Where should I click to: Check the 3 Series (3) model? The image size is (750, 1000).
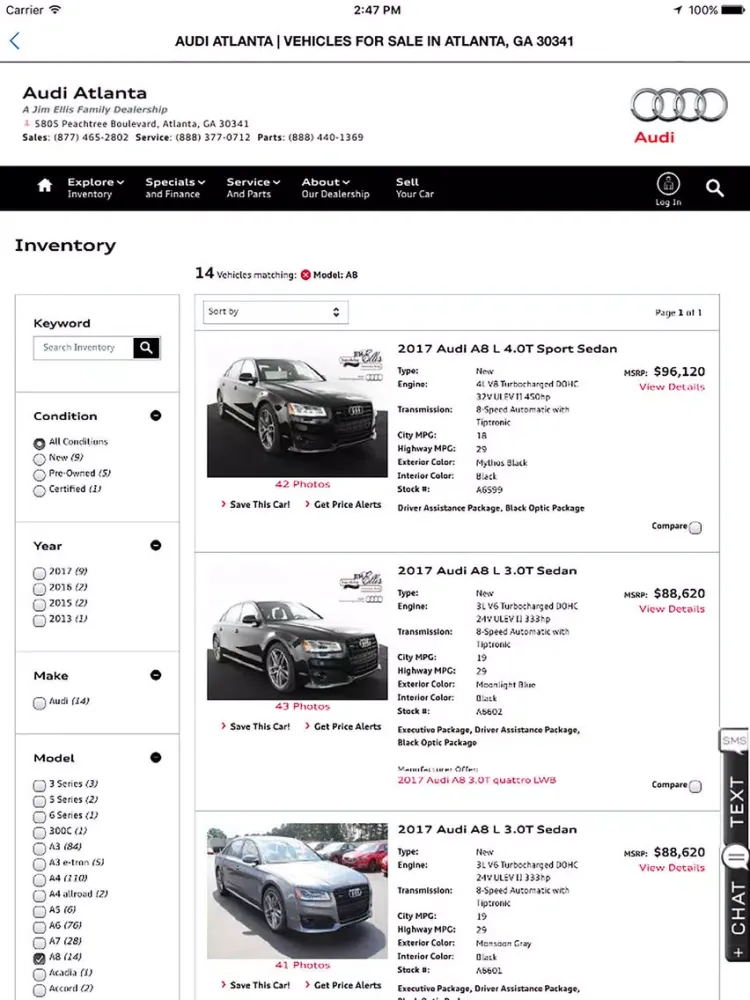[x=40, y=786]
